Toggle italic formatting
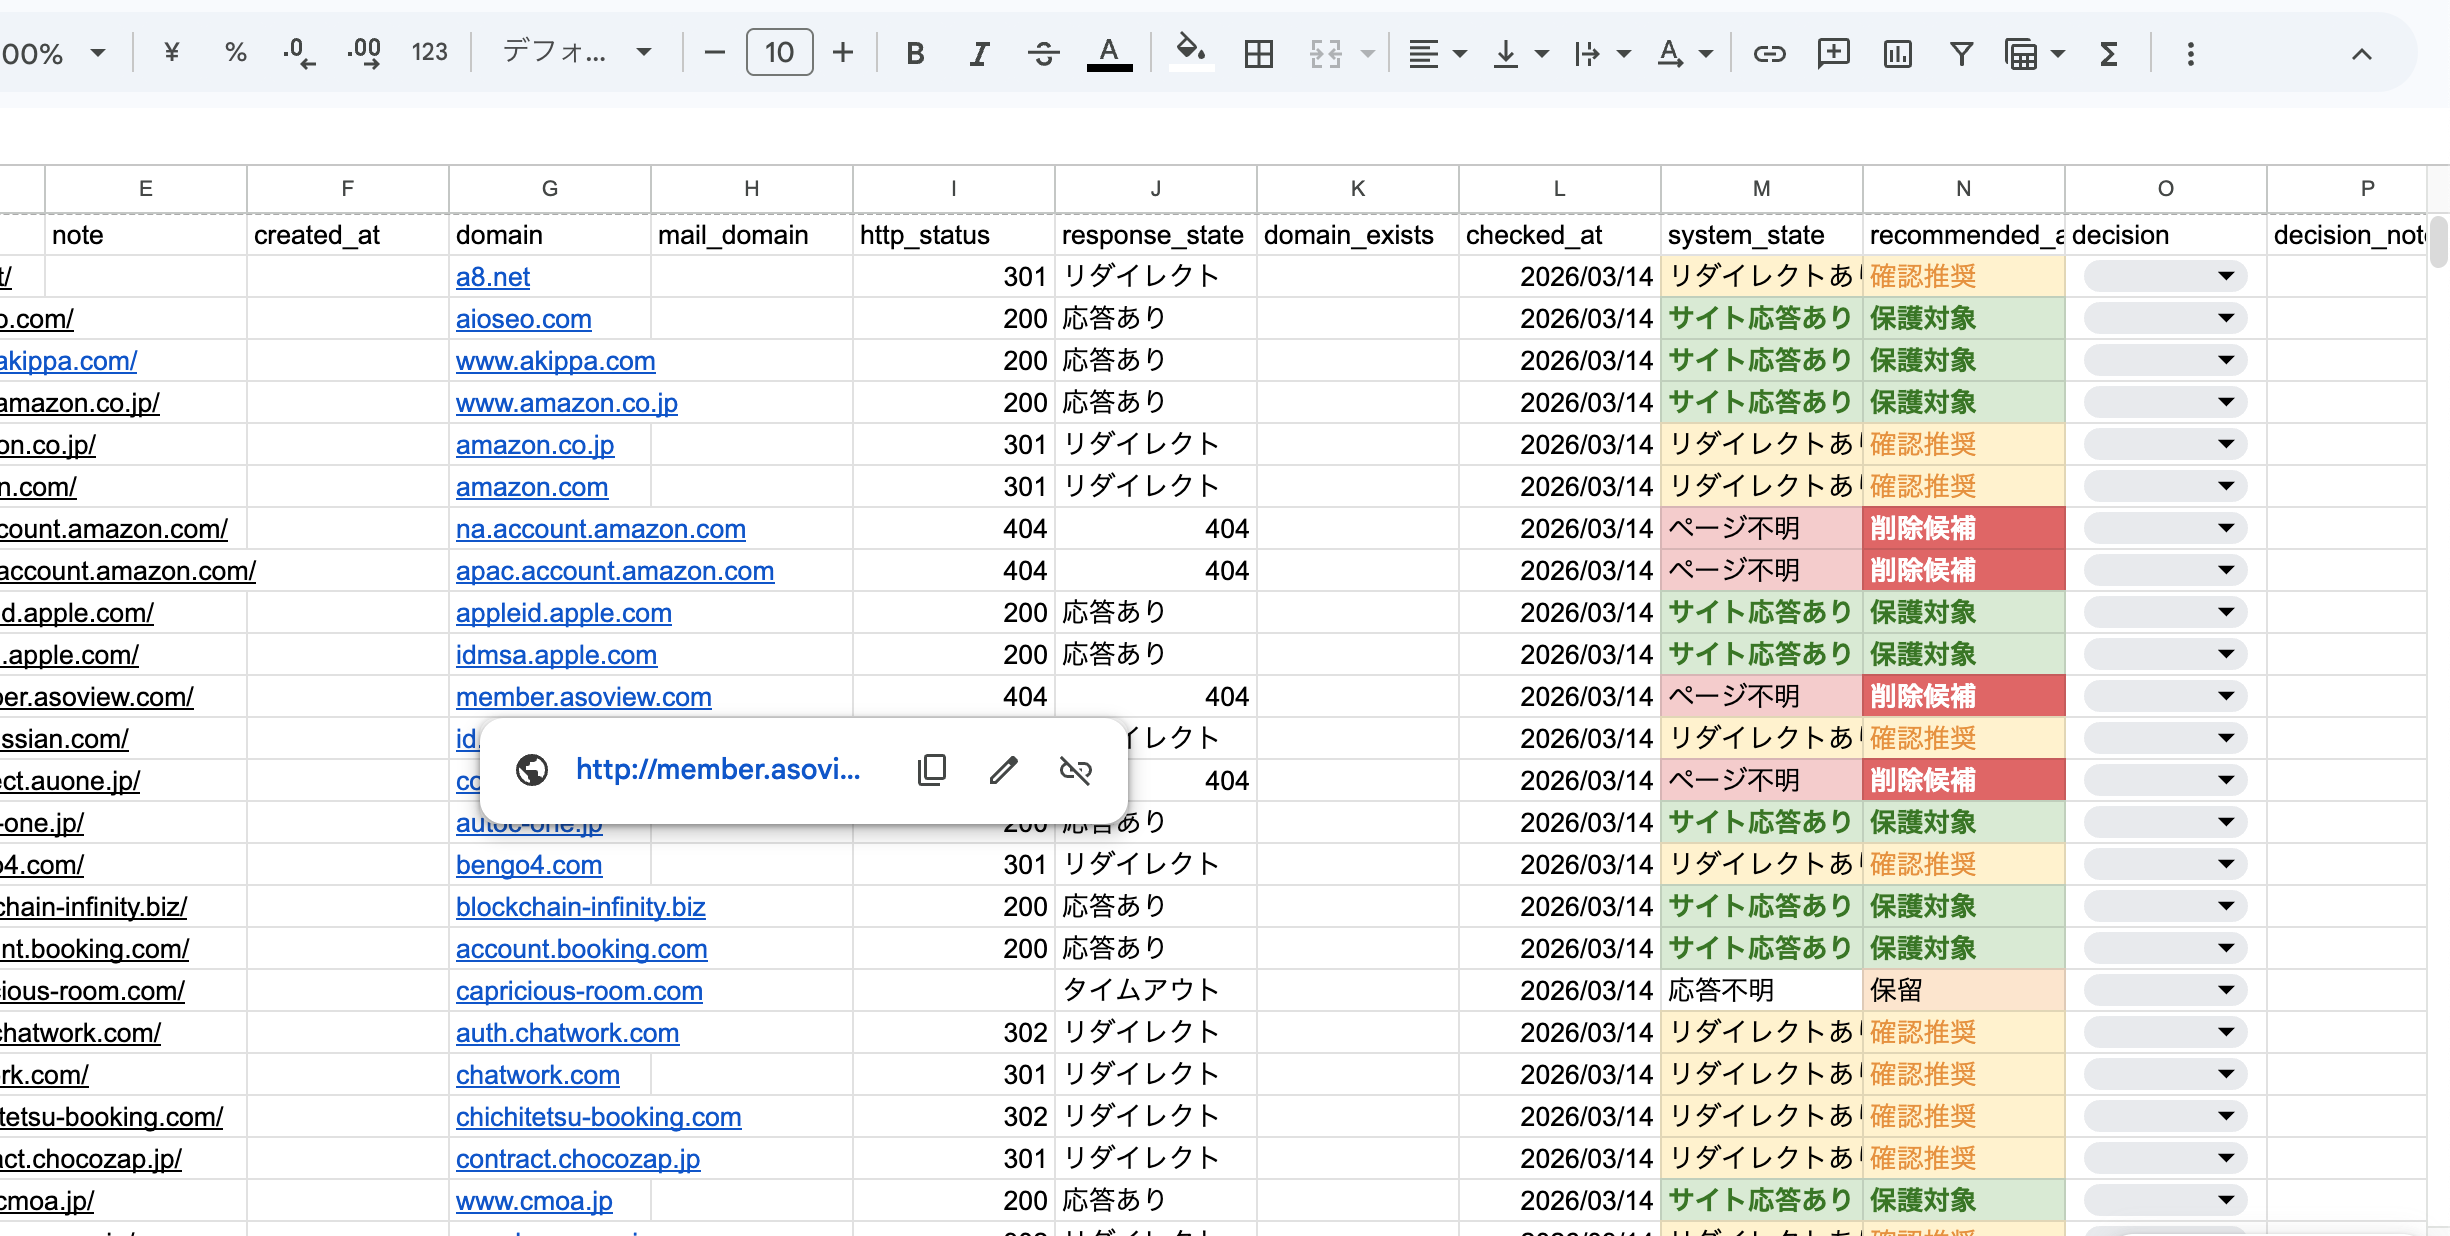The image size is (2450, 1236). click(x=979, y=53)
